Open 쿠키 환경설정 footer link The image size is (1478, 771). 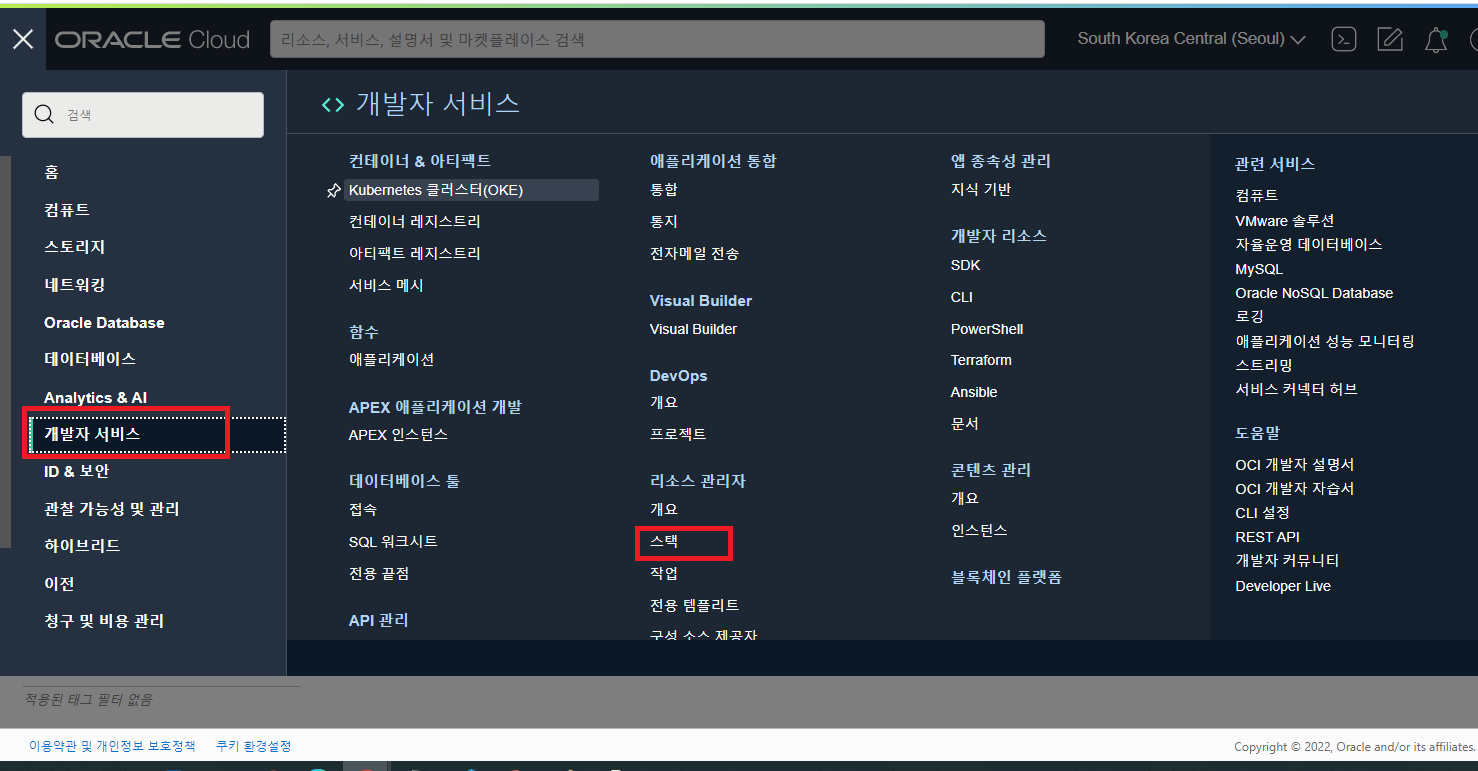254,746
